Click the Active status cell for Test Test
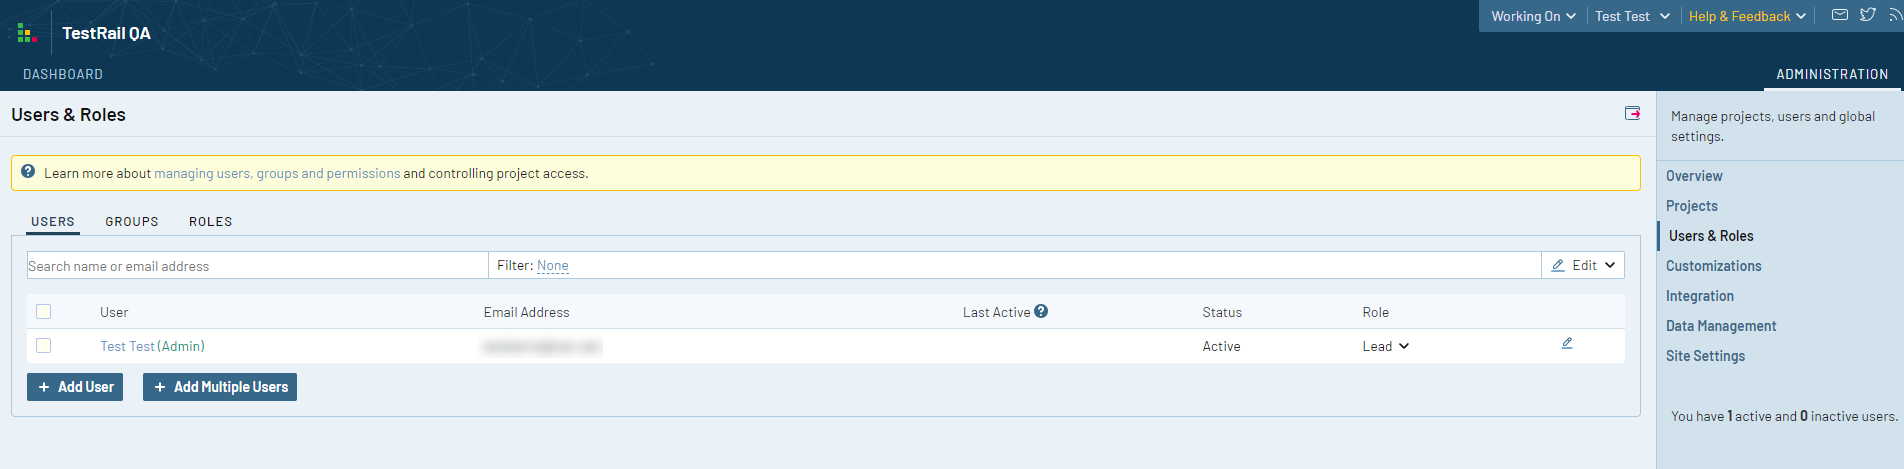1904x469 pixels. click(1221, 346)
